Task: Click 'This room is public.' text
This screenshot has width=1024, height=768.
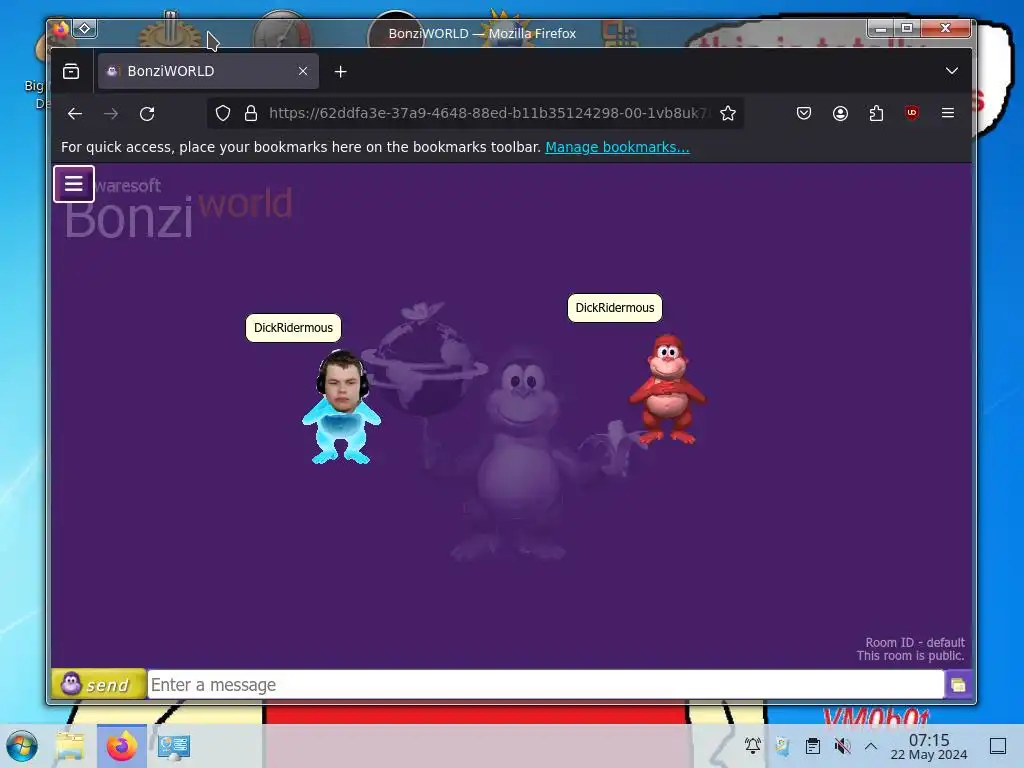Action: [x=910, y=656]
